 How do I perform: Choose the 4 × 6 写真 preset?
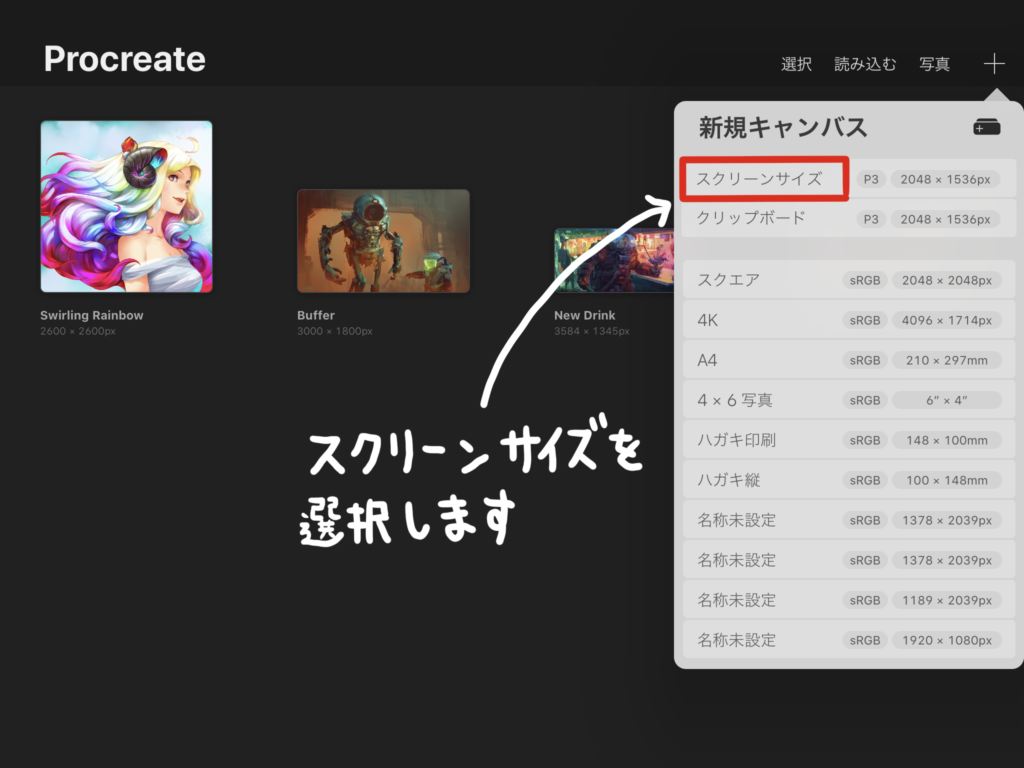(x=848, y=400)
